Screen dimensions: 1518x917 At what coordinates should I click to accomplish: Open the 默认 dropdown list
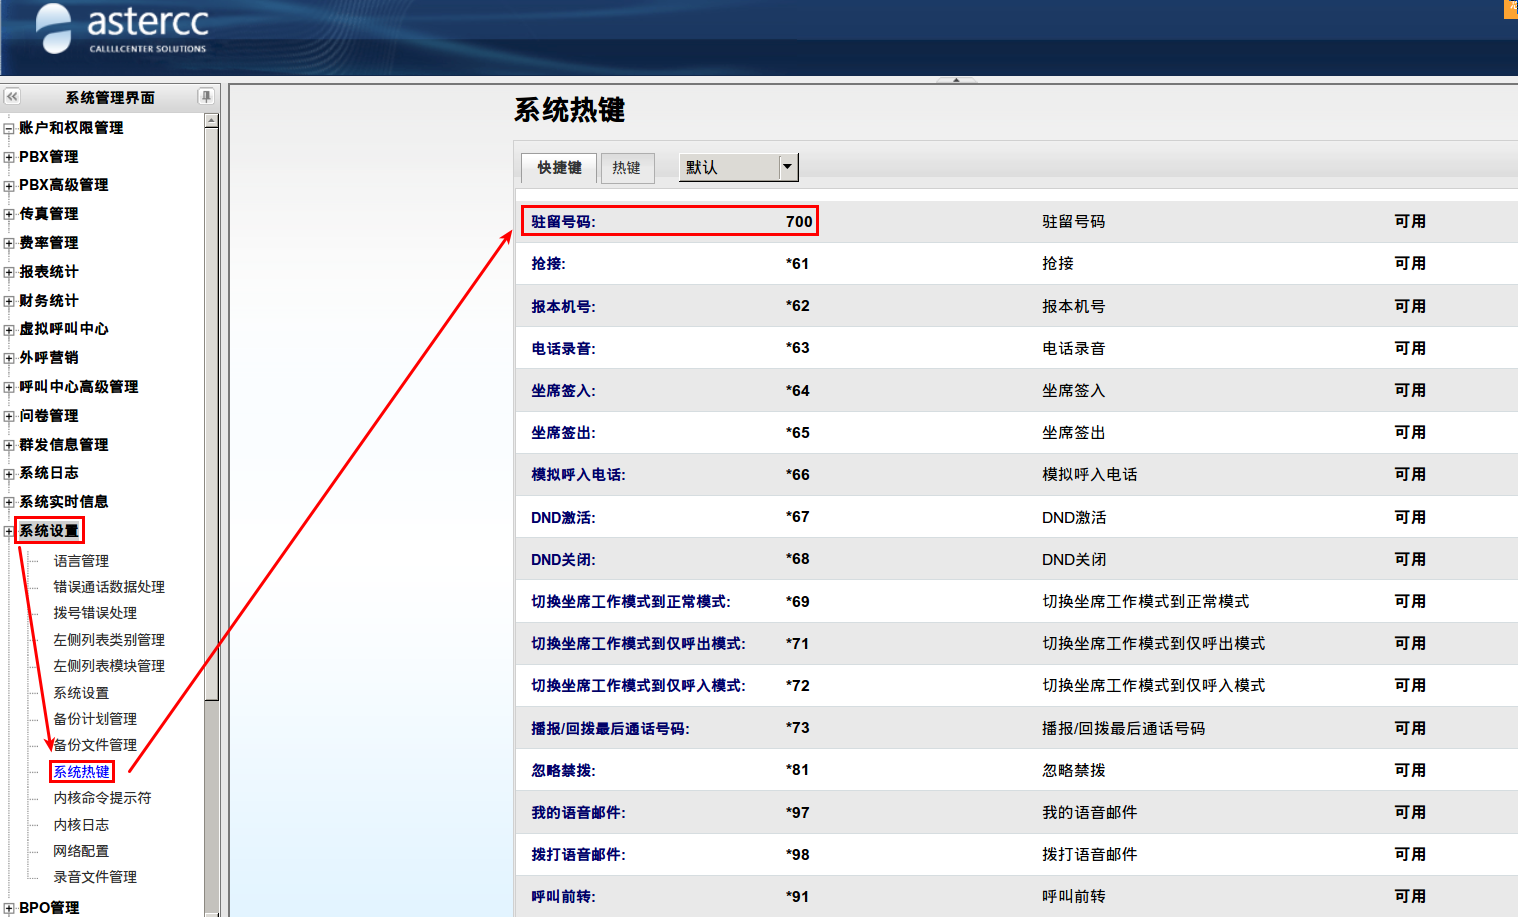[x=787, y=167]
